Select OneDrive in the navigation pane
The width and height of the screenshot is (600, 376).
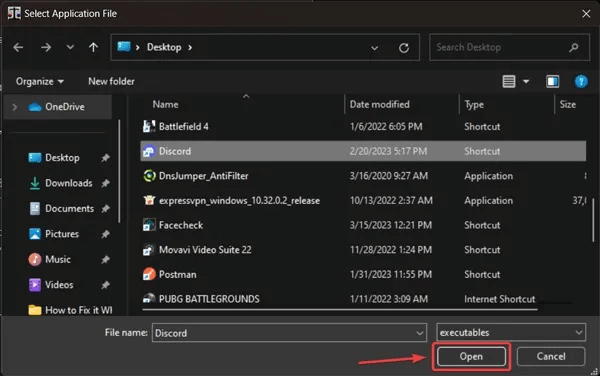click(57, 107)
